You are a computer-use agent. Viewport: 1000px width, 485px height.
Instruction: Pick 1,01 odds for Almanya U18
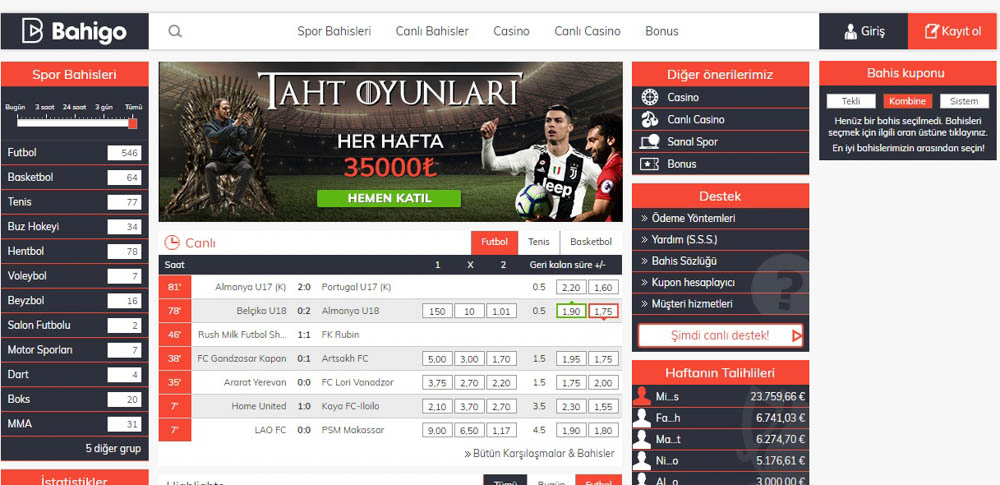pos(502,311)
